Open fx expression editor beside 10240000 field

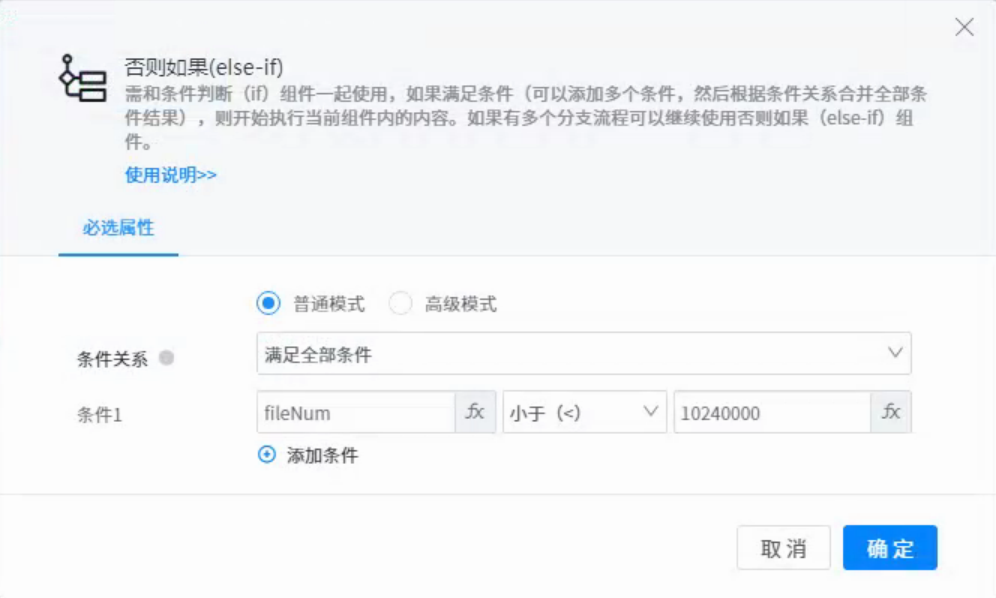pos(891,412)
